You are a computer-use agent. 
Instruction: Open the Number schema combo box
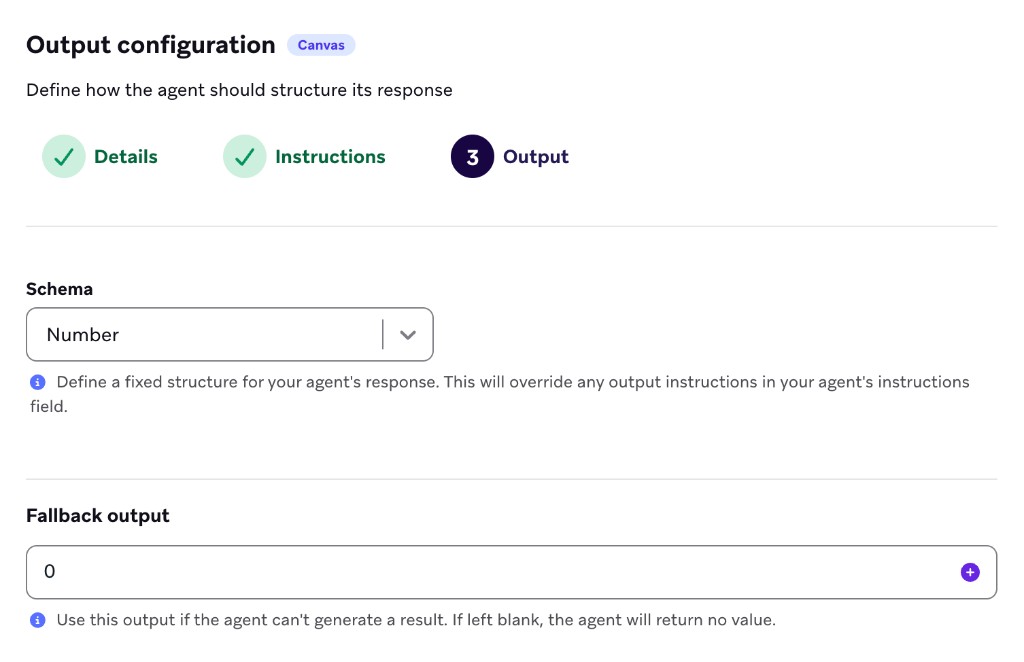click(x=230, y=334)
